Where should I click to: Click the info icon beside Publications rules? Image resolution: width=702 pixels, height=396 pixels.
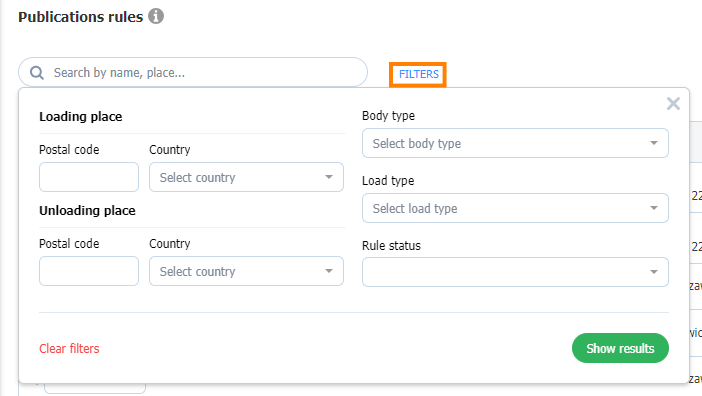(x=156, y=16)
